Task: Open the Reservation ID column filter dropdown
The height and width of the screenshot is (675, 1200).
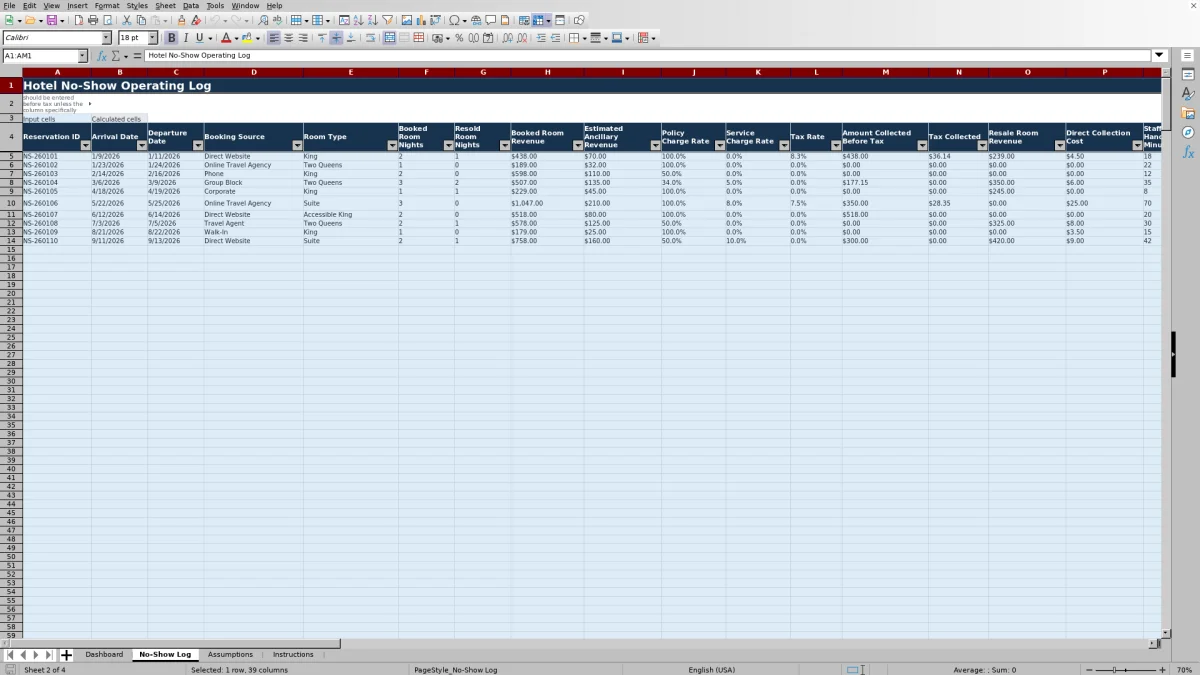Action: [x=85, y=145]
